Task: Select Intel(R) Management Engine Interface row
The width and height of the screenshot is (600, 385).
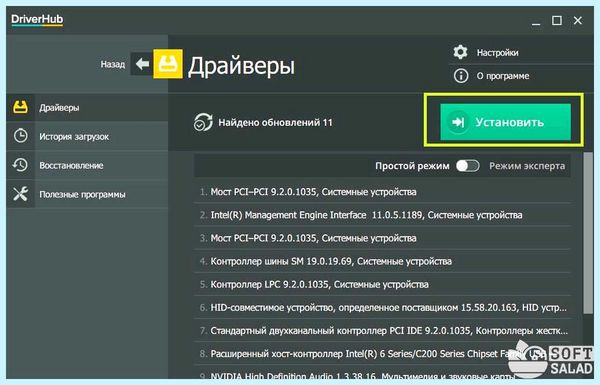Action: (x=382, y=215)
